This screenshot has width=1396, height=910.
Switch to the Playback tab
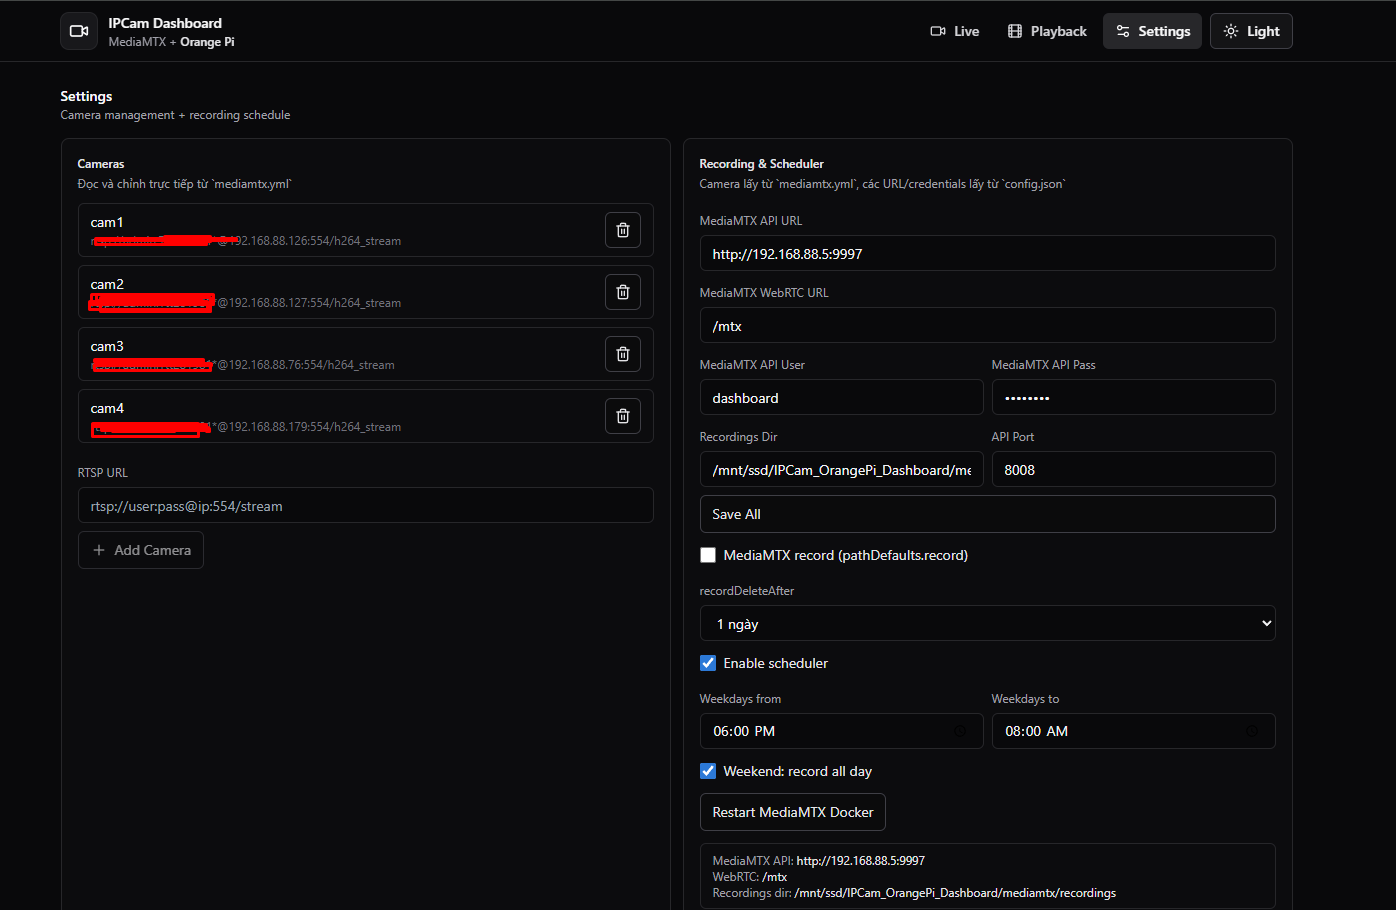(x=1047, y=31)
